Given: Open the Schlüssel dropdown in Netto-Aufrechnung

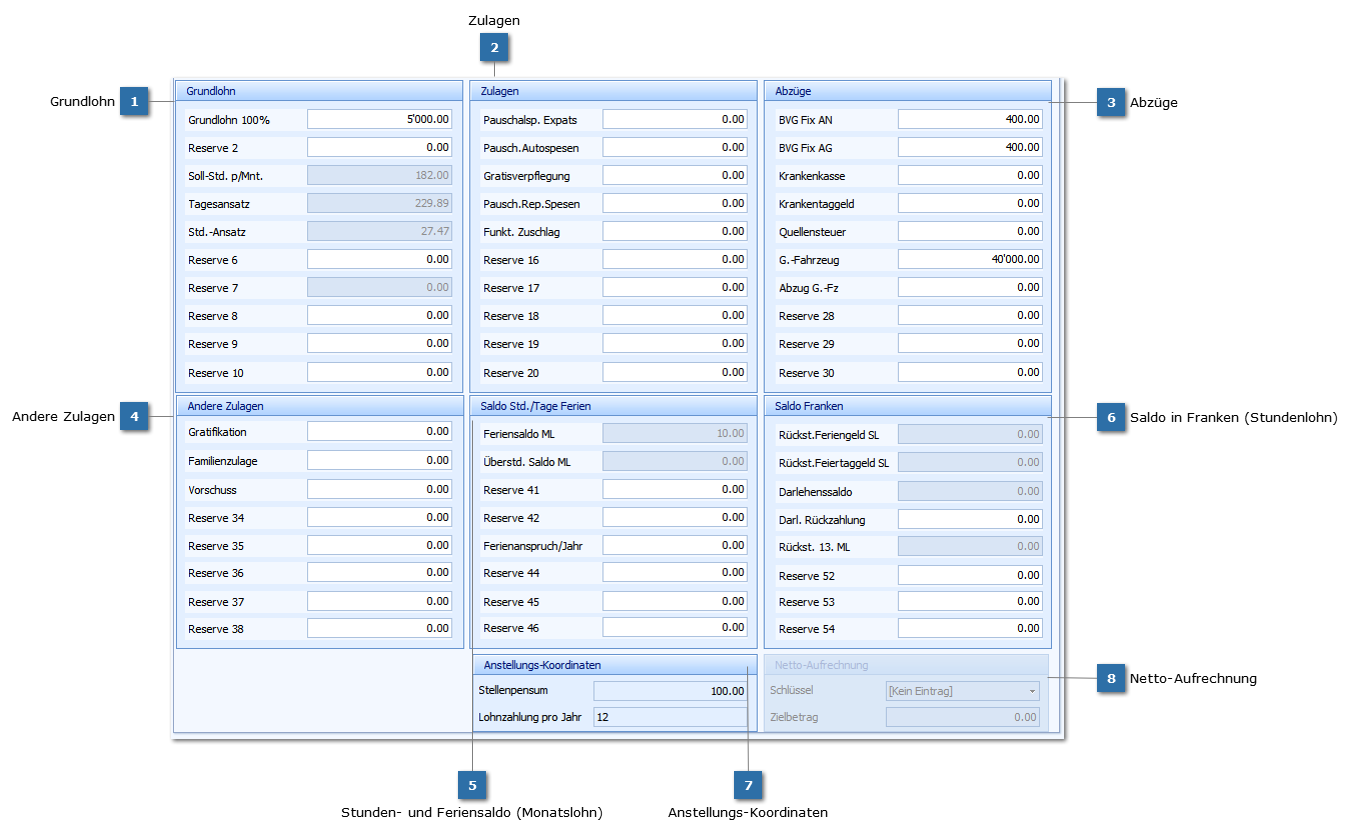Looking at the screenshot, I should point(1032,691).
